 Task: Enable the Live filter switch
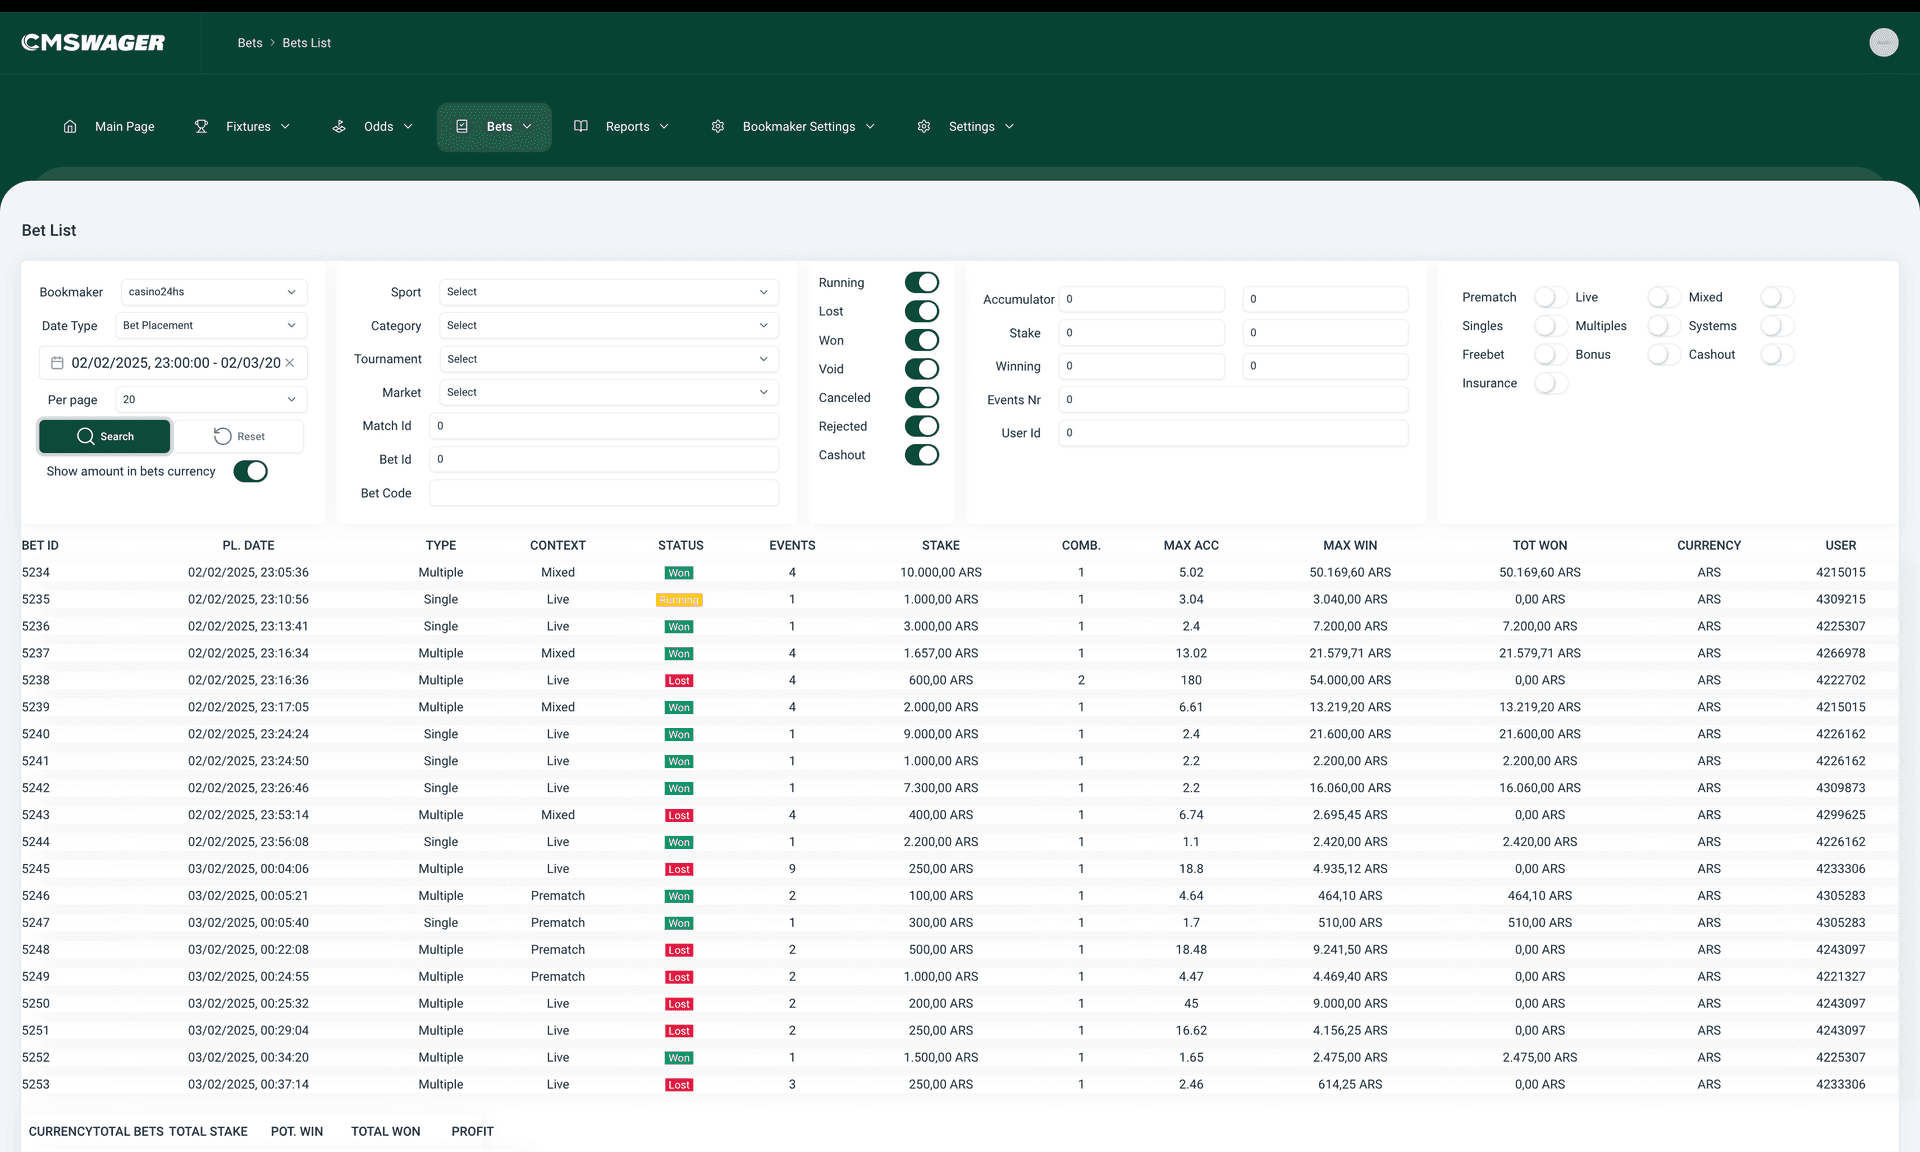pyautogui.click(x=1664, y=298)
